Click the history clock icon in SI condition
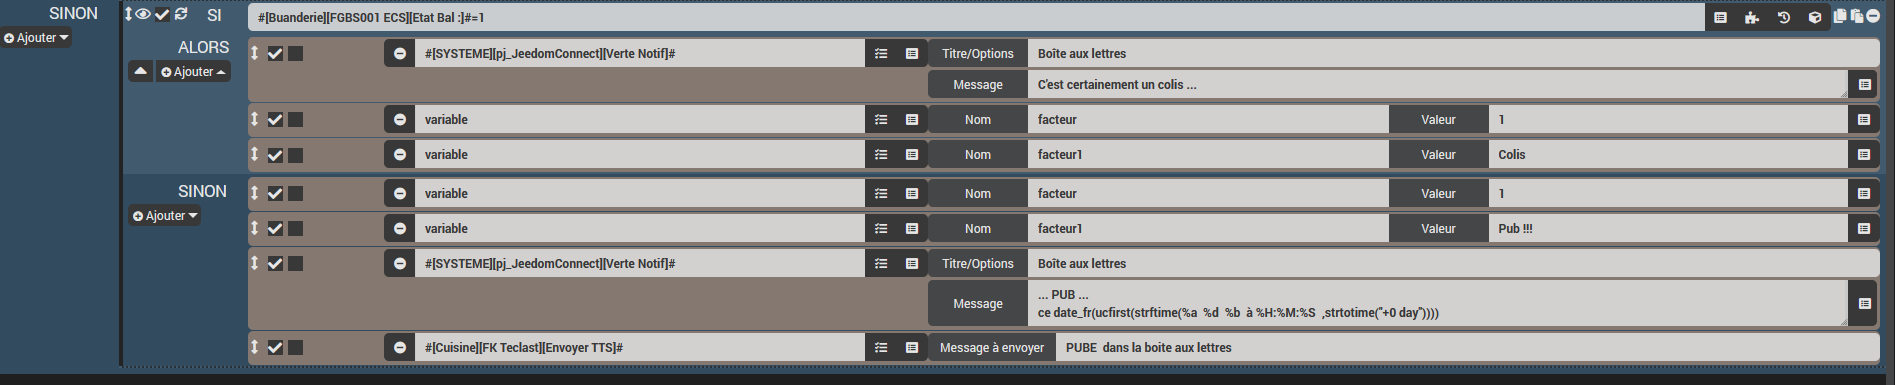This screenshot has height=385, width=1895. tap(1784, 18)
